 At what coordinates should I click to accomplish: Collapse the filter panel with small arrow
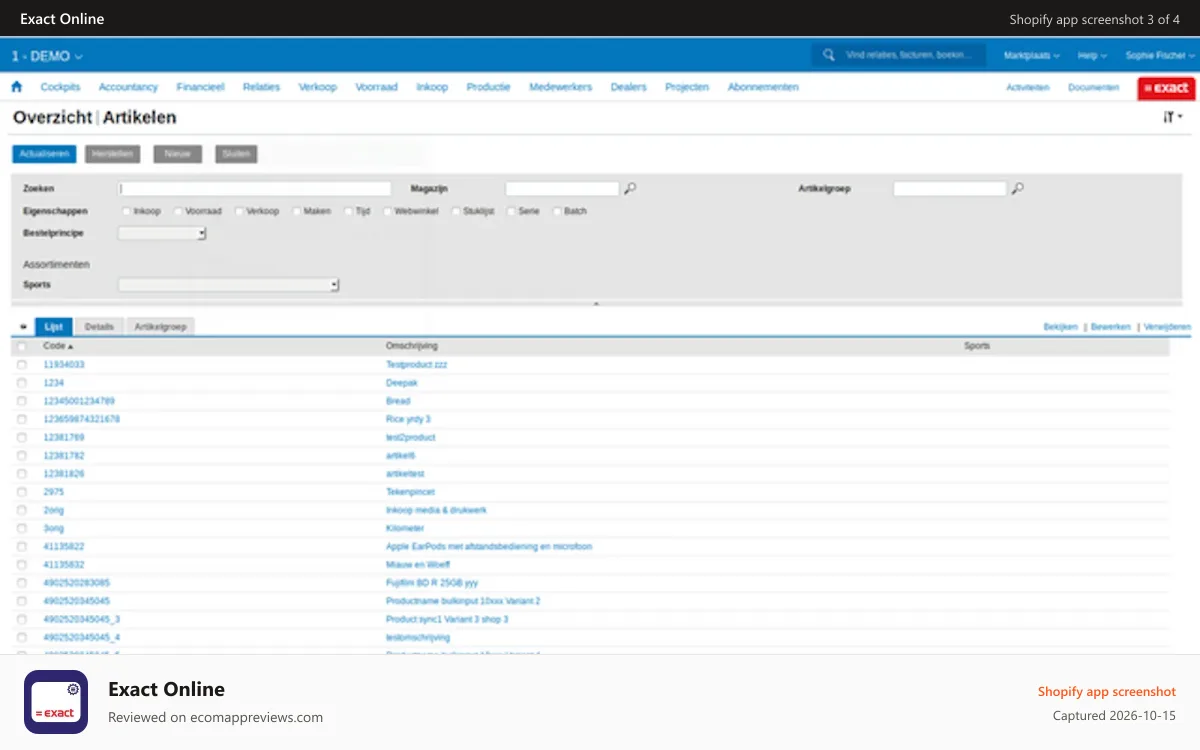(x=596, y=303)
